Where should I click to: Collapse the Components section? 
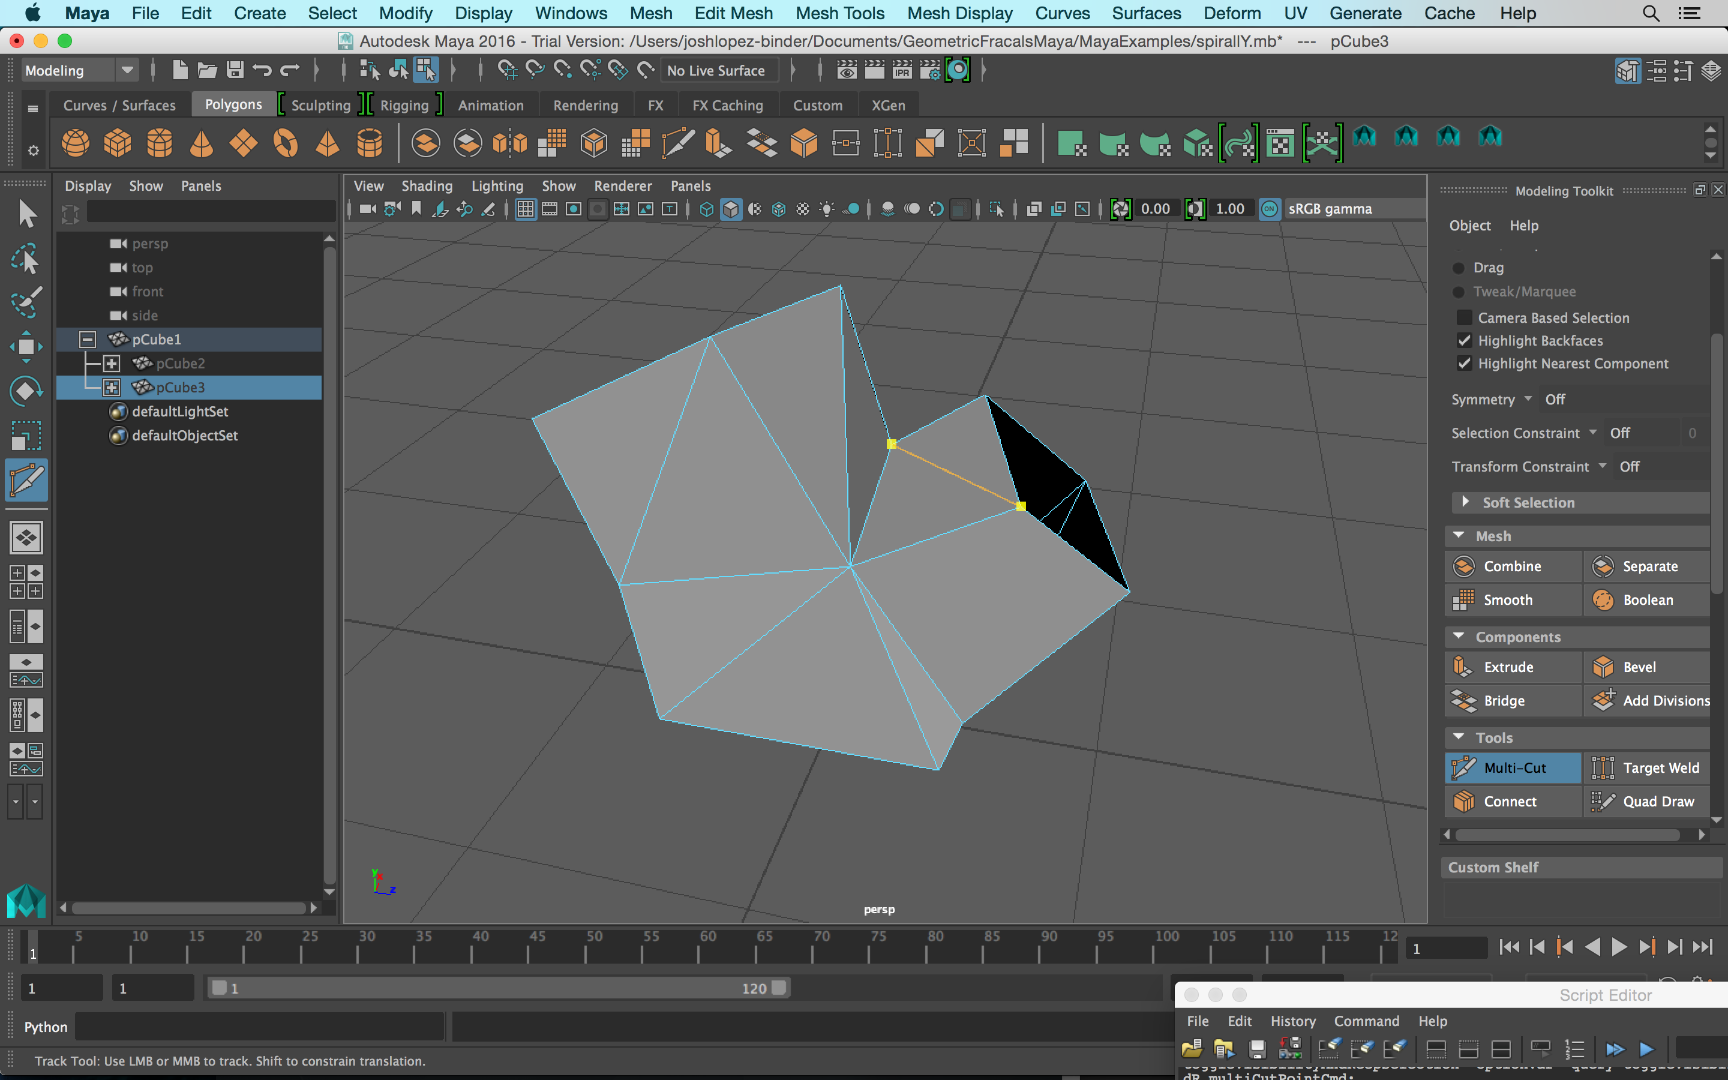click(x=1459, y=636)
